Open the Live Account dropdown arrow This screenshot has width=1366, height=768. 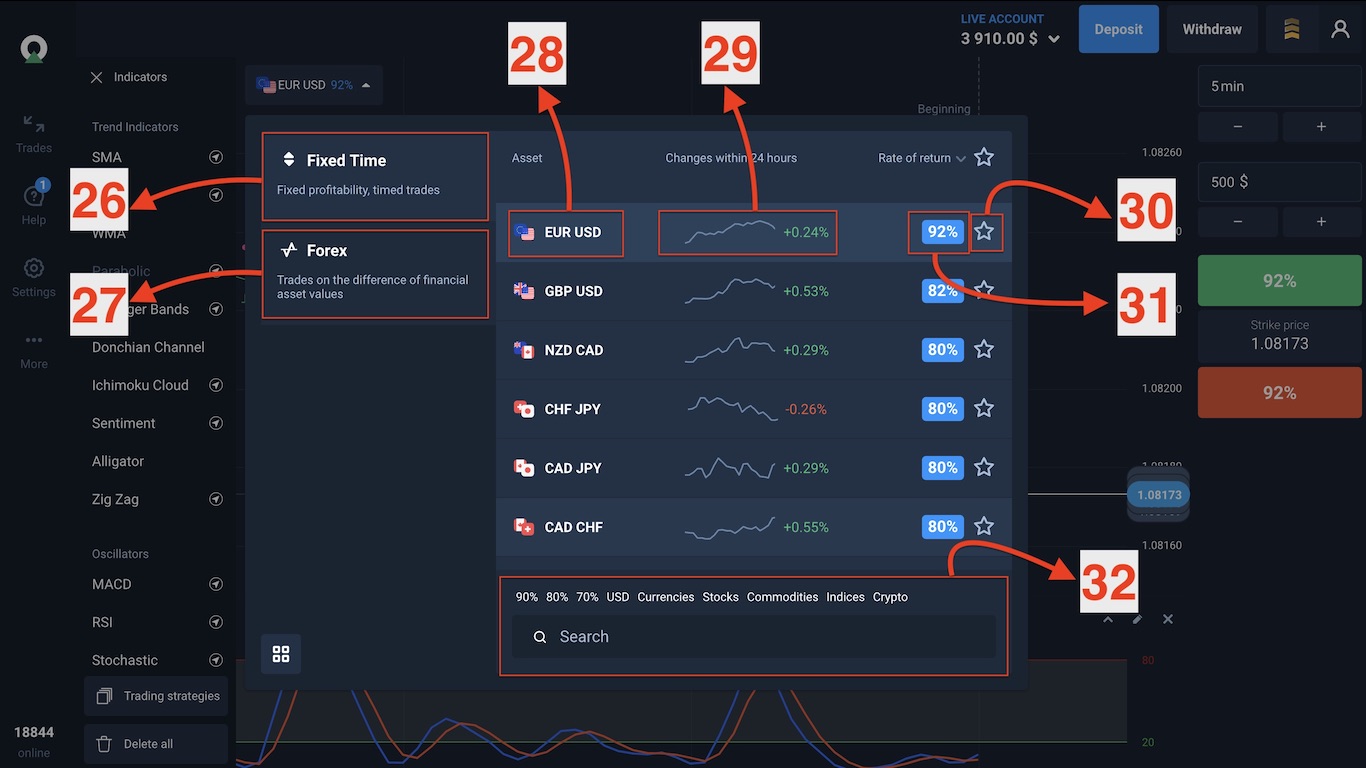click(x=1053, y=39)
